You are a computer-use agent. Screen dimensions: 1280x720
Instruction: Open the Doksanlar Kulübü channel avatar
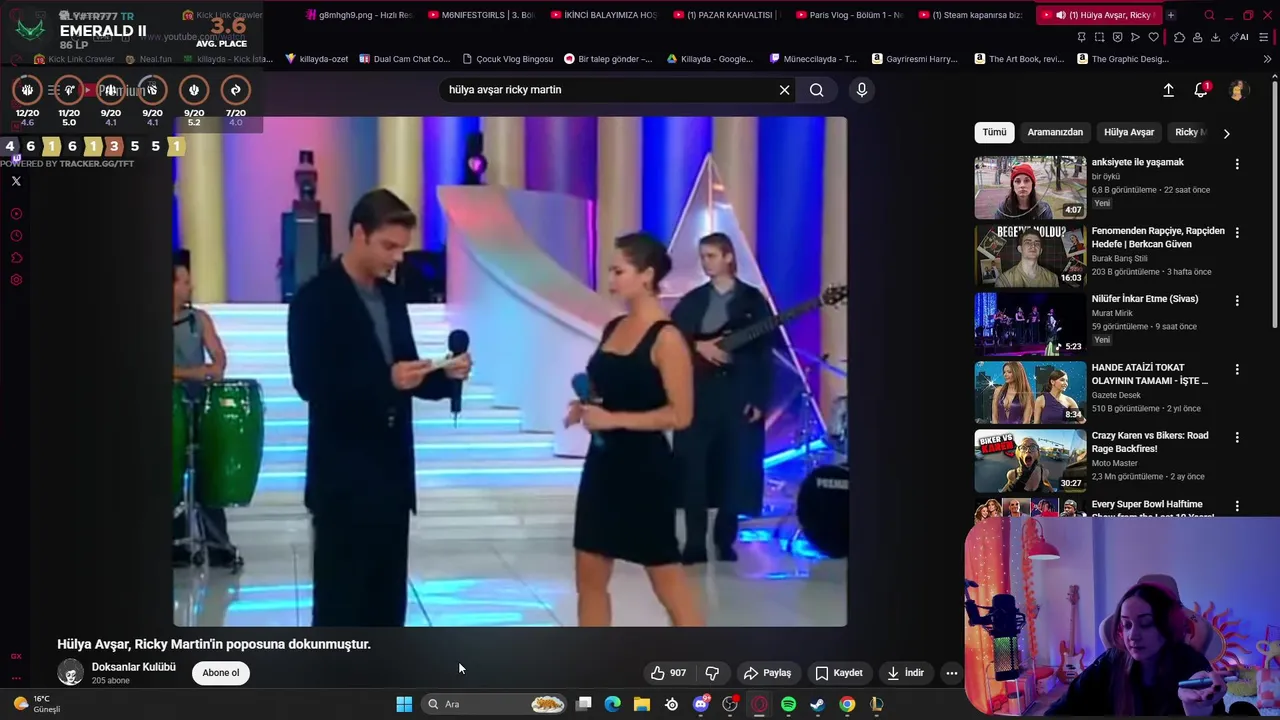(x=70, y=673)
